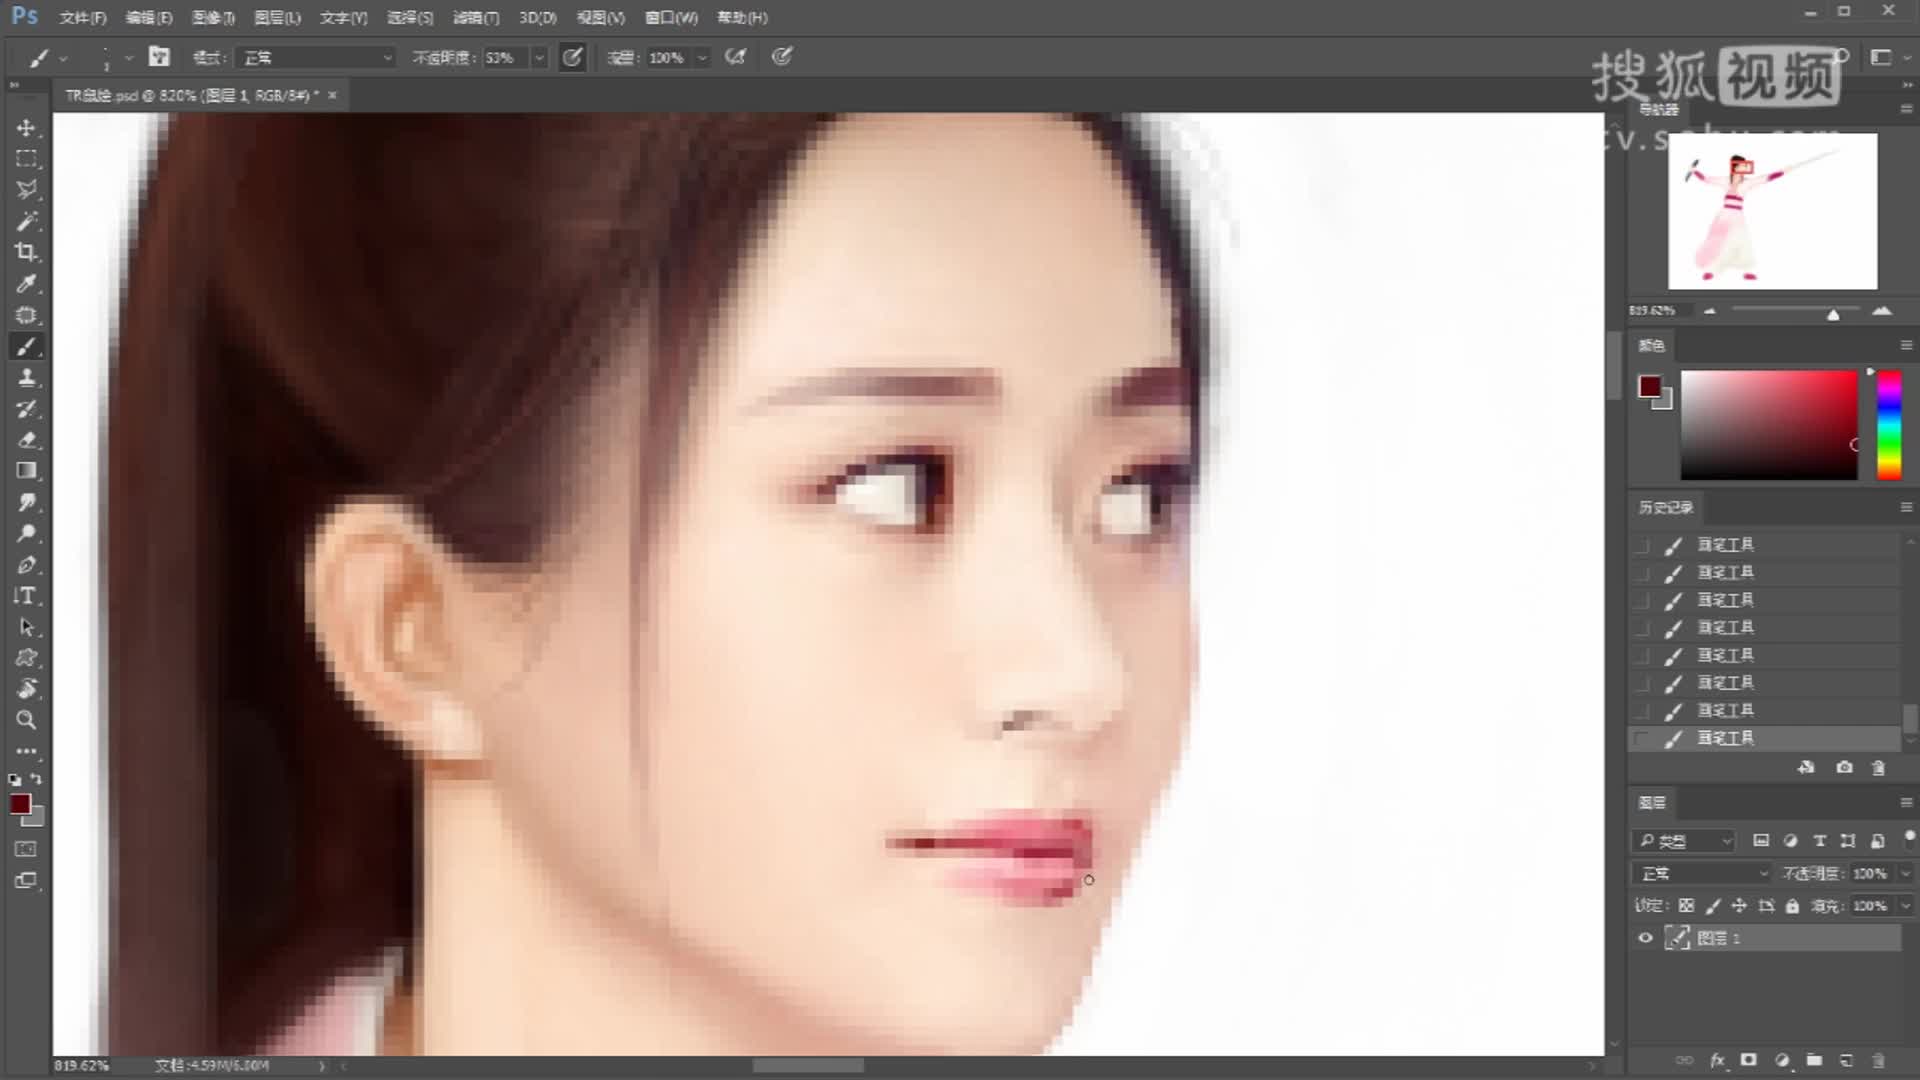Open the brush preset picker arrow
The image size is (1920, 1080).
point(128,58)
